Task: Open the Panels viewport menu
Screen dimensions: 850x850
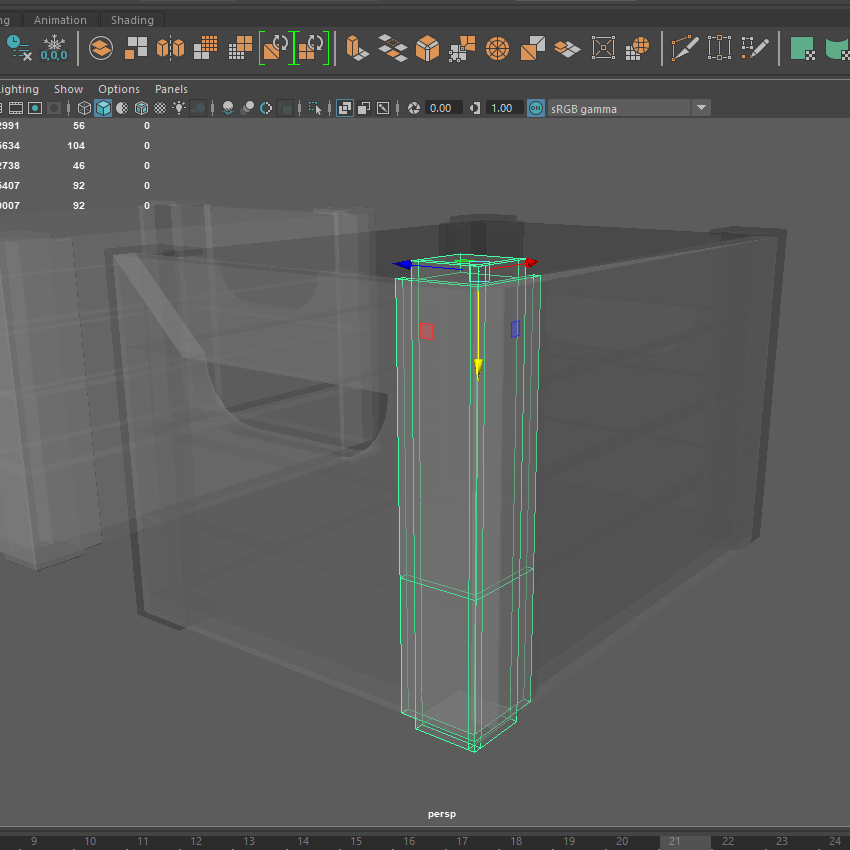Action: (x=171, y=89)
